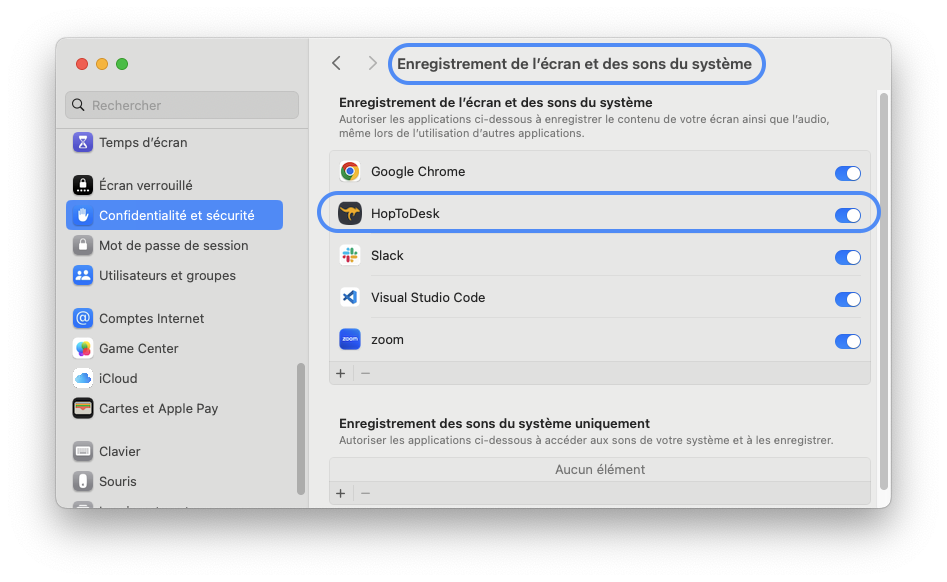Click the Slack app icon
This screenshot has height=582, width=947.
click(350, 256)
